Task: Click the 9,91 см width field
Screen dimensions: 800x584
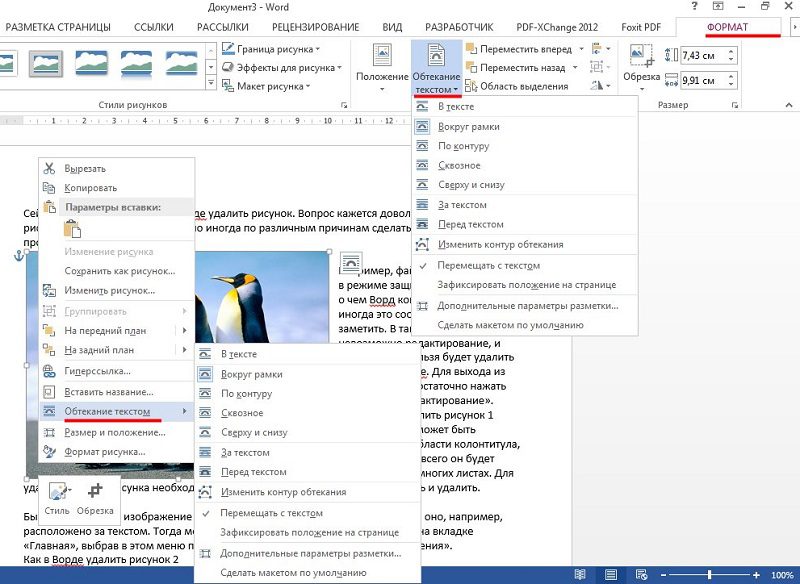Action: click(x=709, y=80)
